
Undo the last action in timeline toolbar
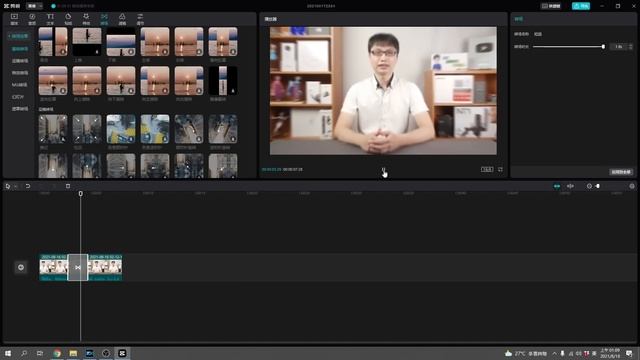[x=28, y=186]
